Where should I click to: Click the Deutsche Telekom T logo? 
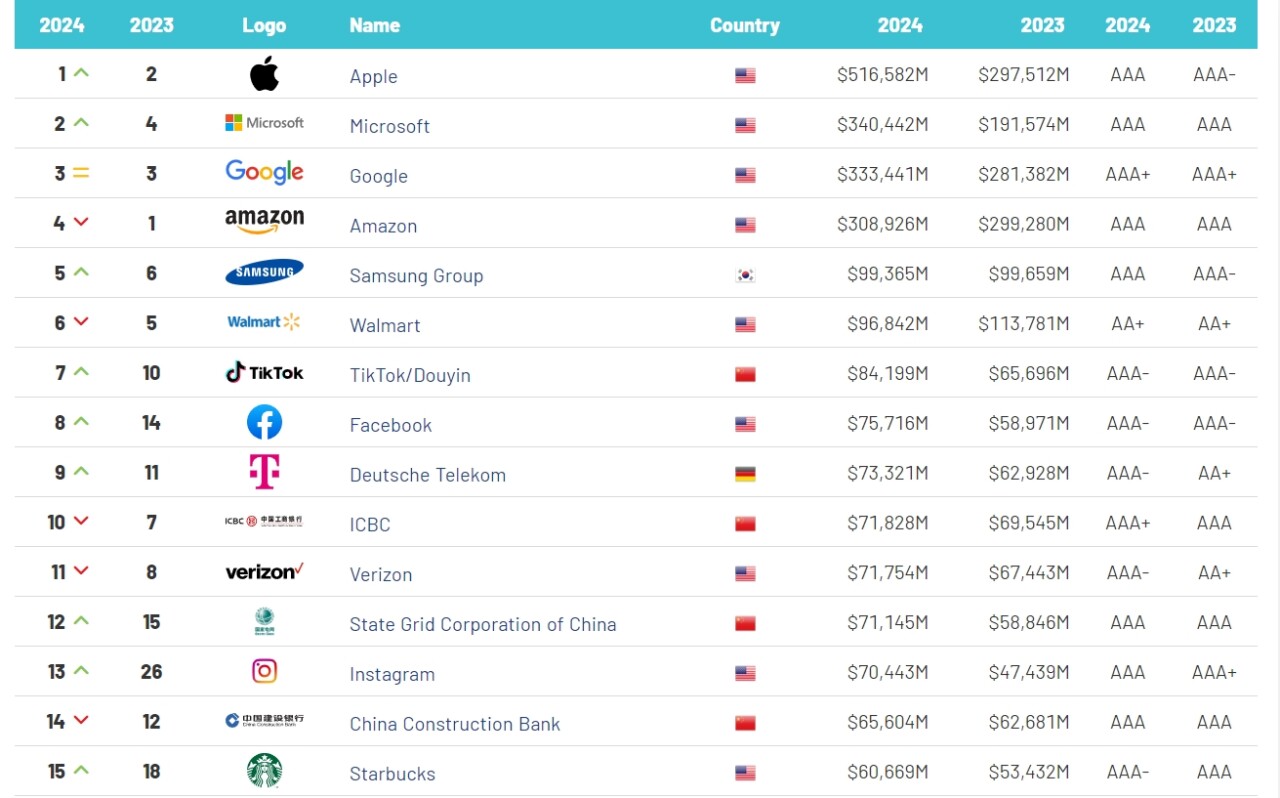coord(264,472)
